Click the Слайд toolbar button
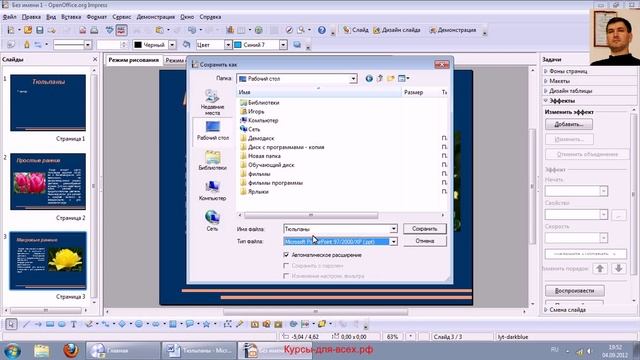This screenshot has width=640, height=360. (x=356, y=30)
